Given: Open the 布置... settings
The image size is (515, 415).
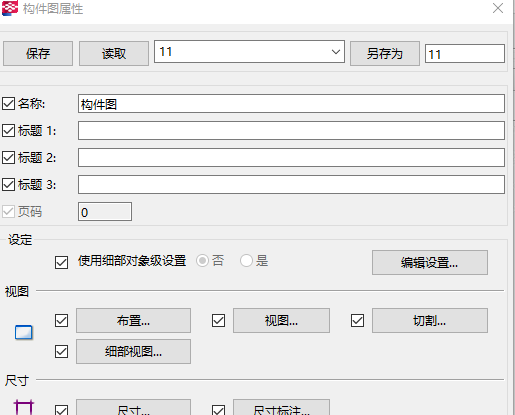Looking at the screenshot, I should pos(133,321).
